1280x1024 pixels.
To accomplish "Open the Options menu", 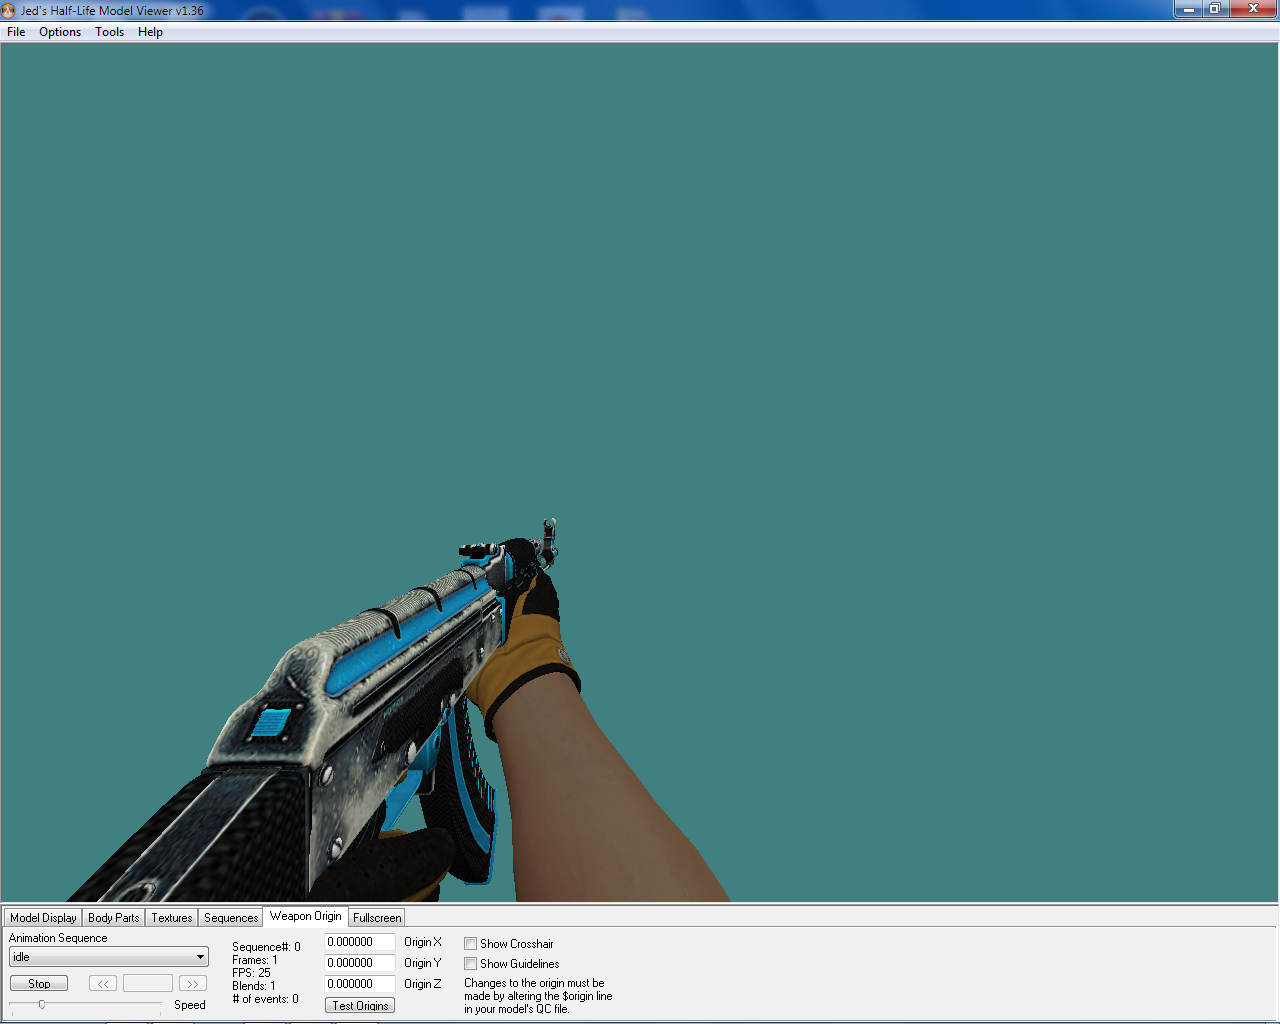I will coord(60,32).
